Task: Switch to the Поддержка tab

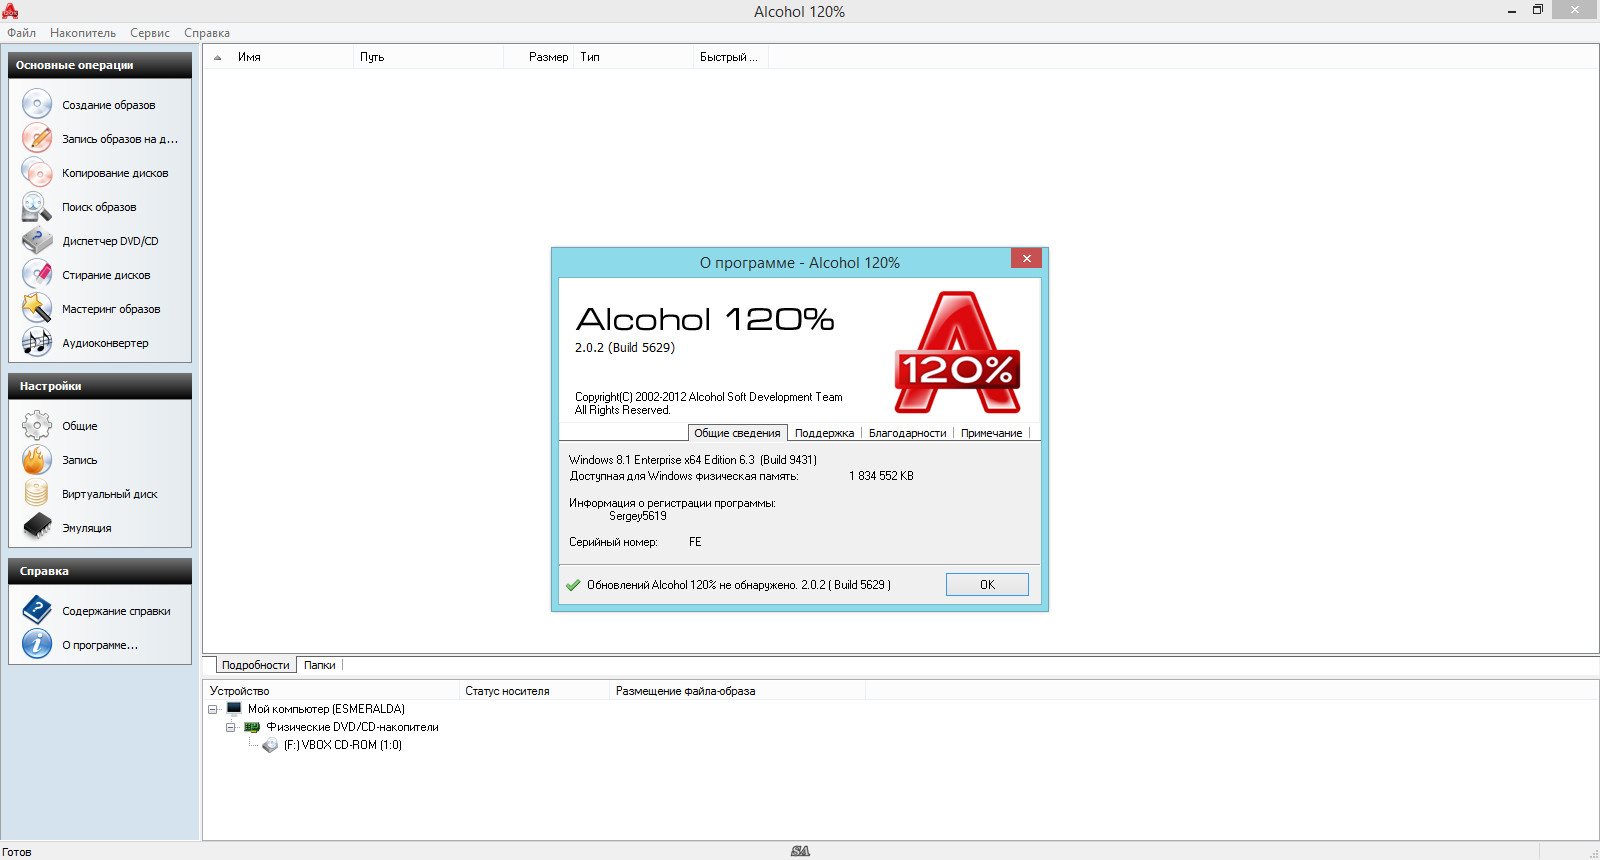Action: pyautogui.click(x=824, y=433)
